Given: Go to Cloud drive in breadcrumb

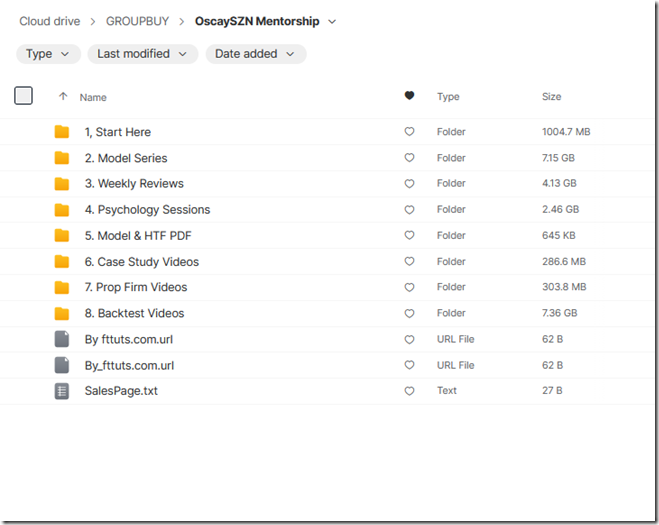Looking at the screenshot, I should click(49, 22).
